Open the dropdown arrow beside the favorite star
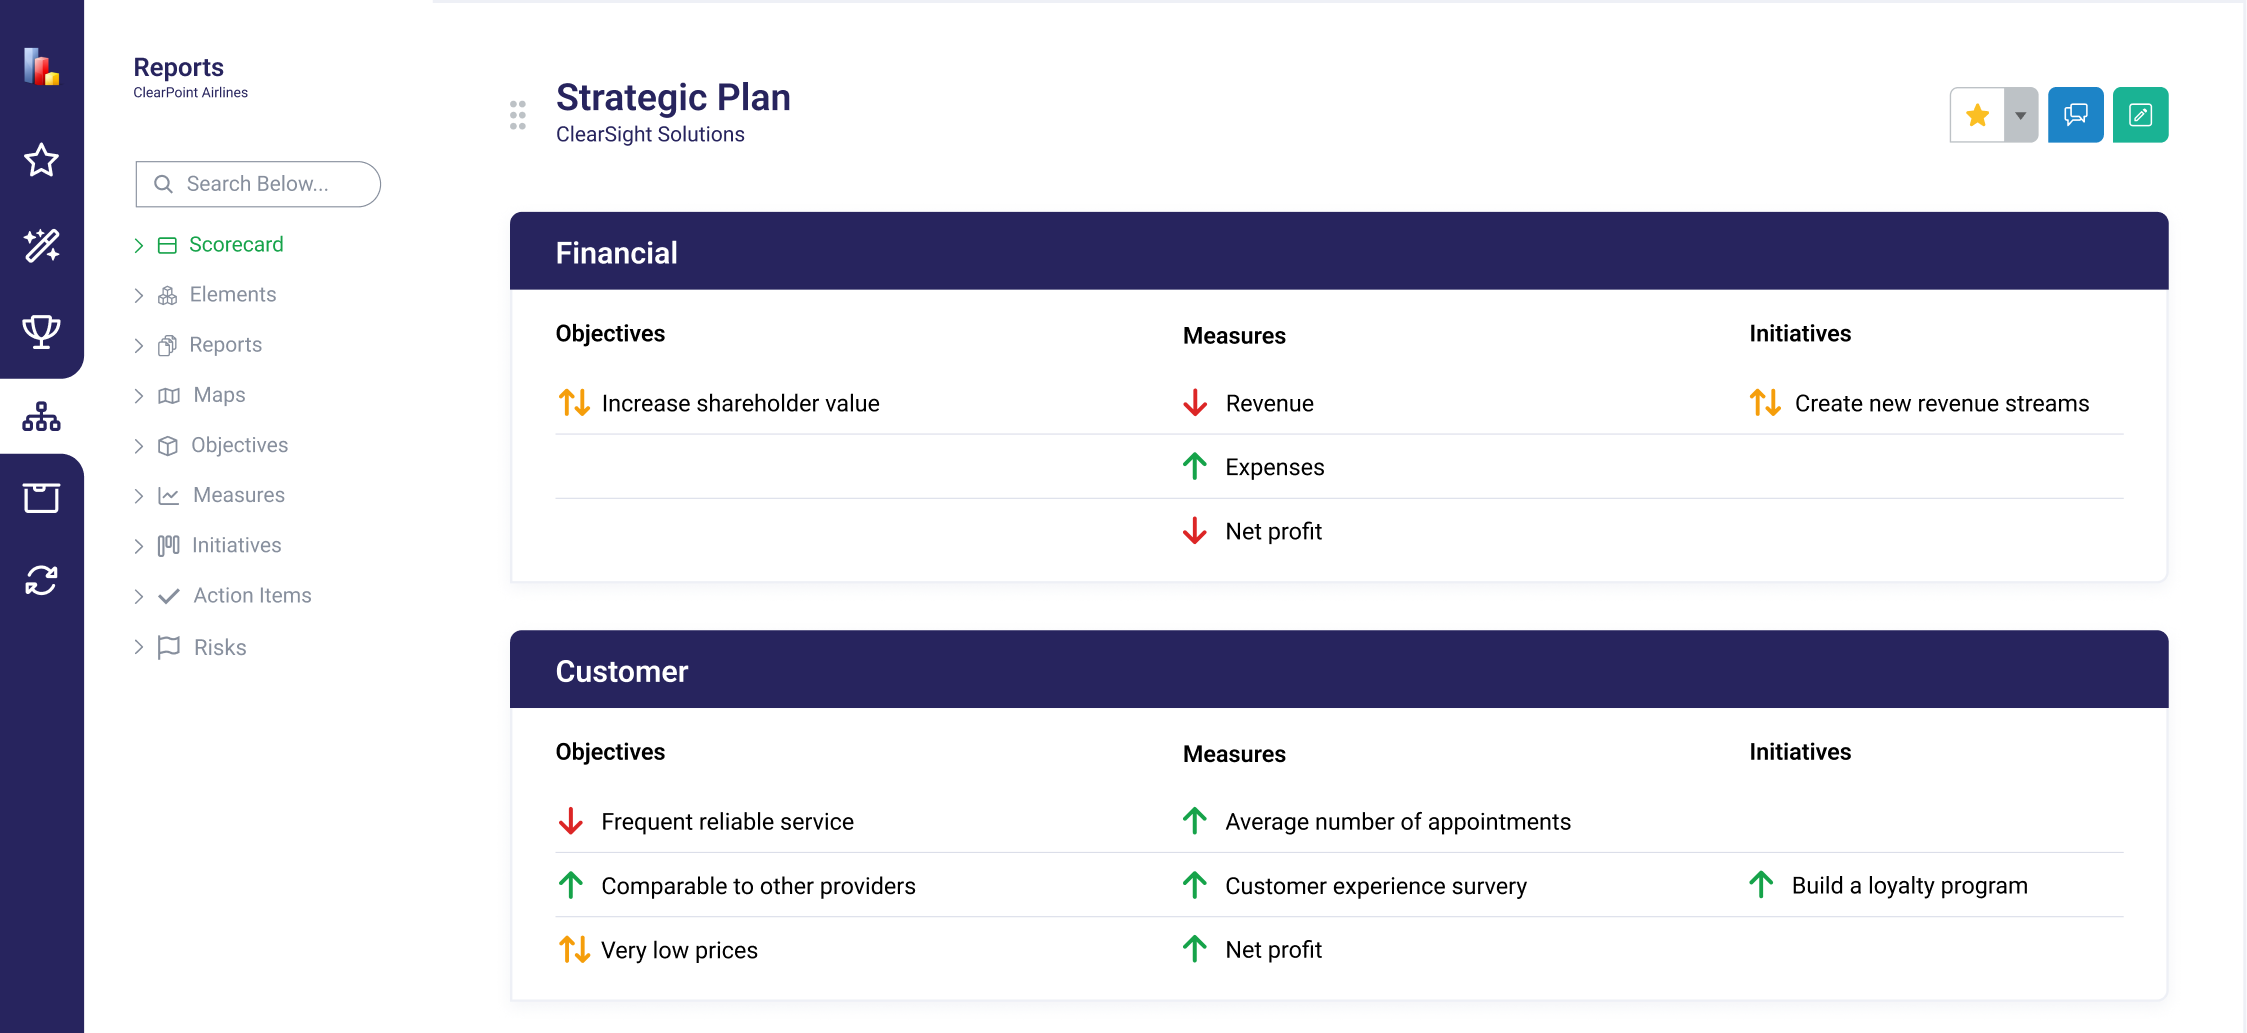Viewport: 2247px width, 1033px height. (x=2020, y=114)
